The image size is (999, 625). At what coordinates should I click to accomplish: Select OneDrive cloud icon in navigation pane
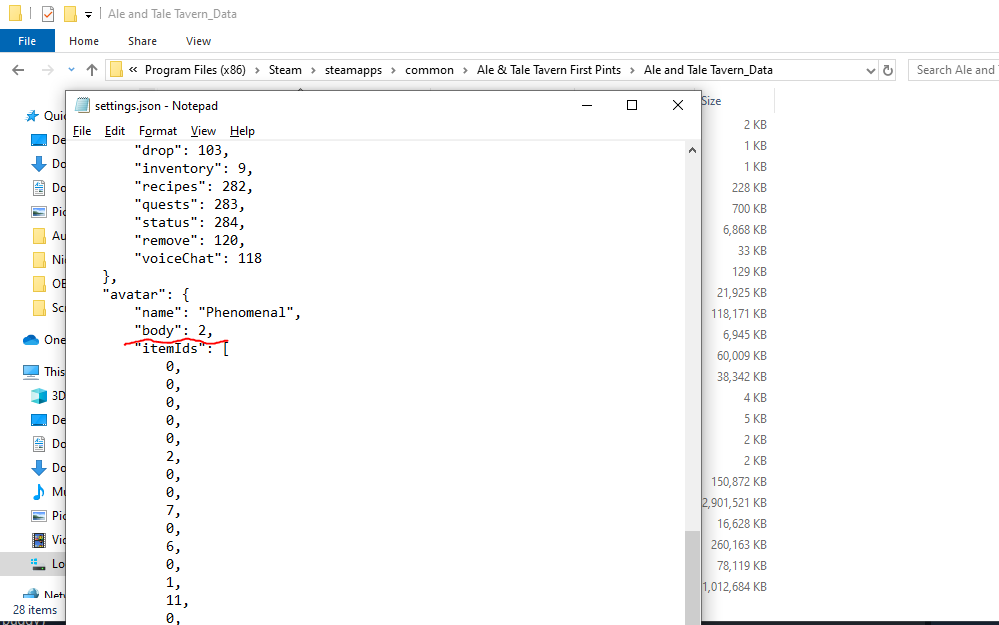(x=31, y=340)
